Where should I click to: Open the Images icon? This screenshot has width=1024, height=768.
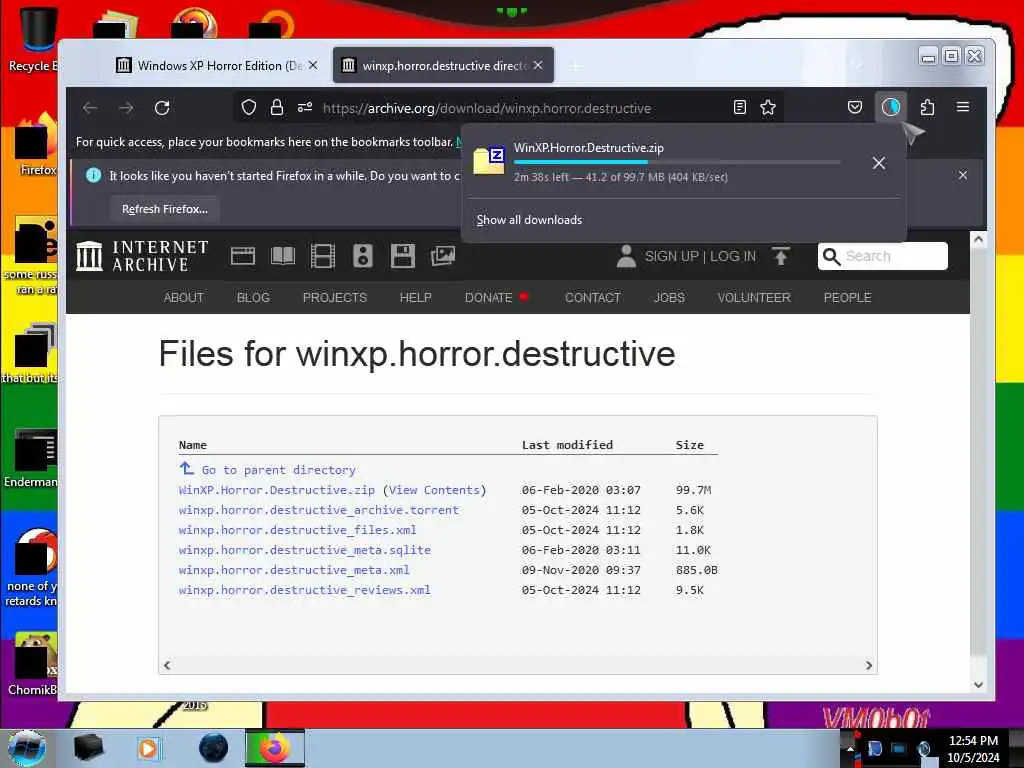click(x=443, y=255)
